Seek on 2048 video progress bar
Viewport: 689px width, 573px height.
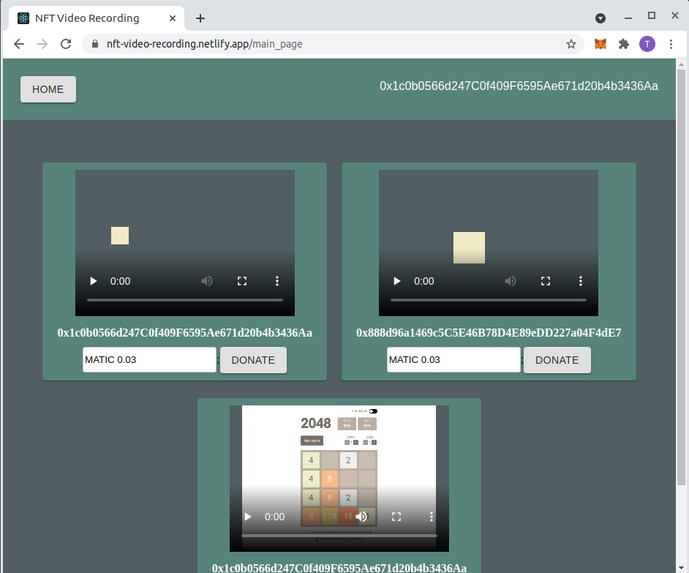tap(339, 536)
